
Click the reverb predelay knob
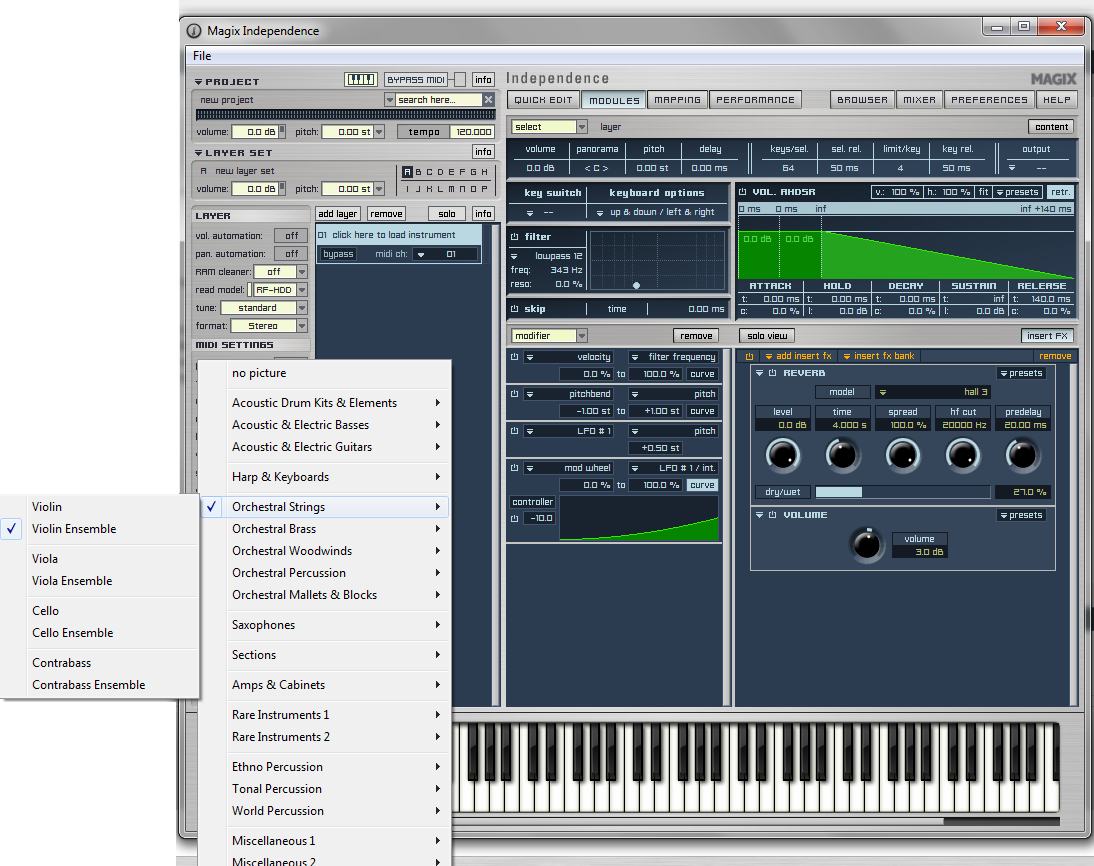[x=1022, y=455]
